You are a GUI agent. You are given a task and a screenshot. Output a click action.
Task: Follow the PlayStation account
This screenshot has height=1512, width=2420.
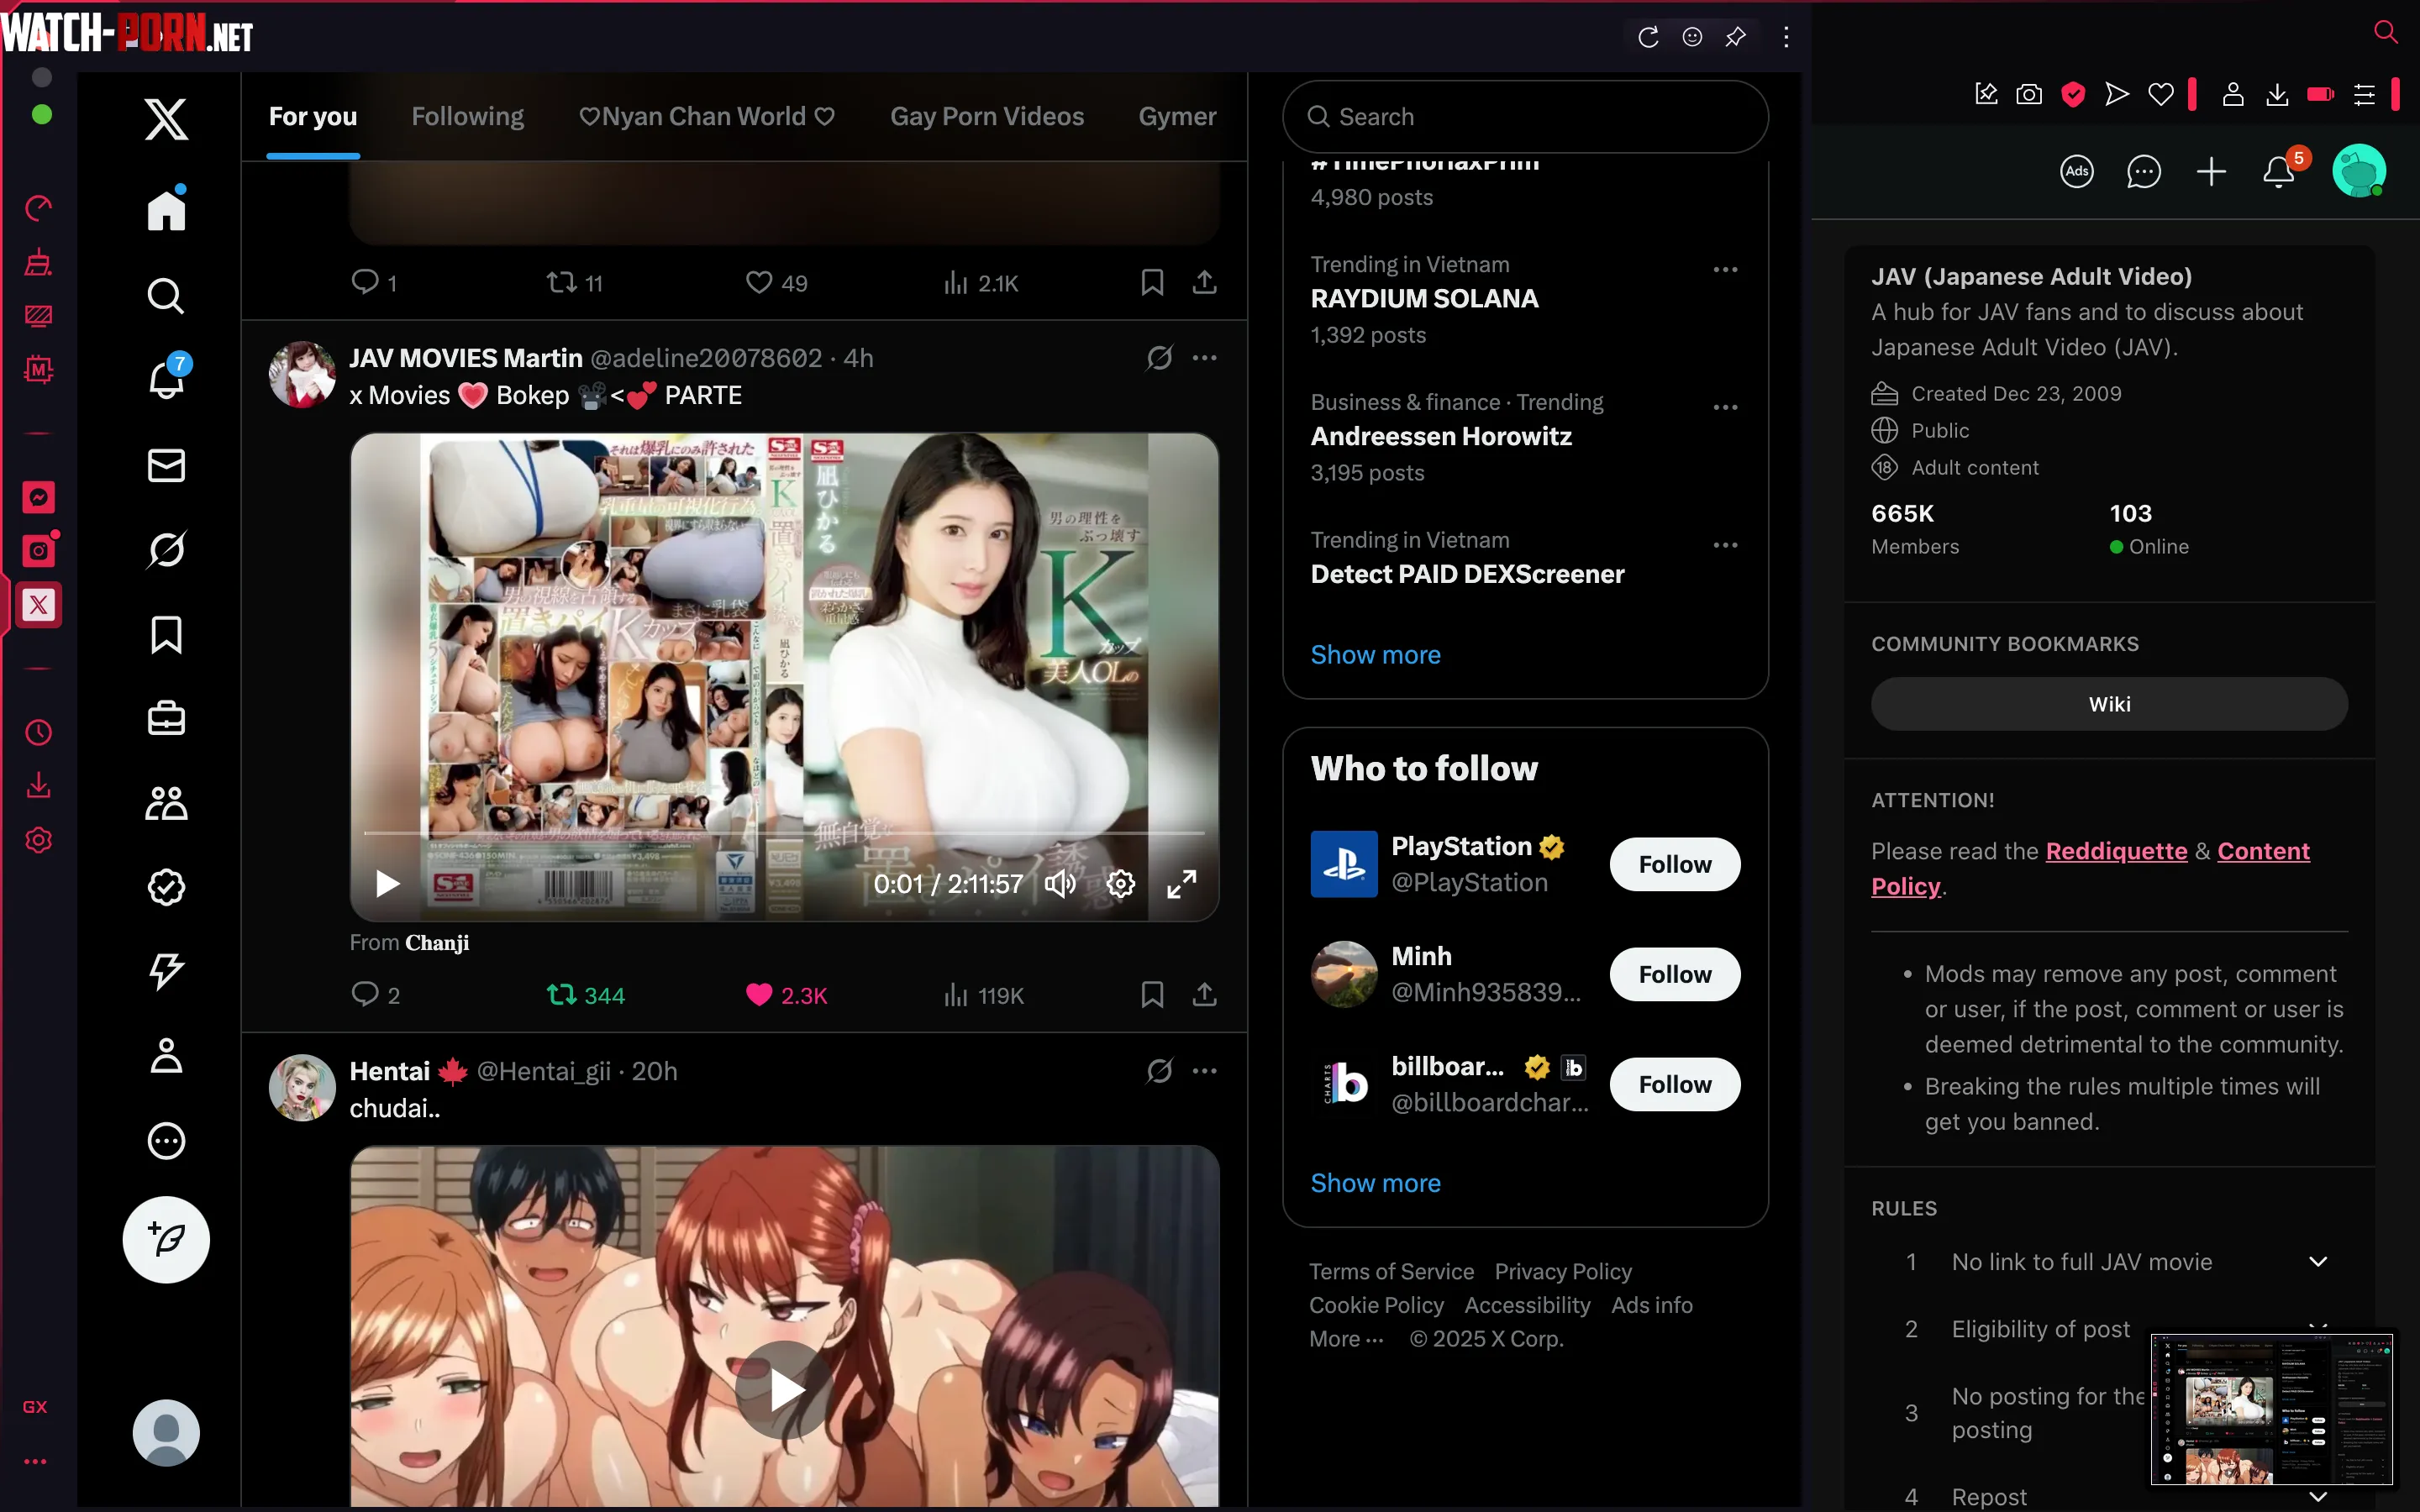[1674, 864]
